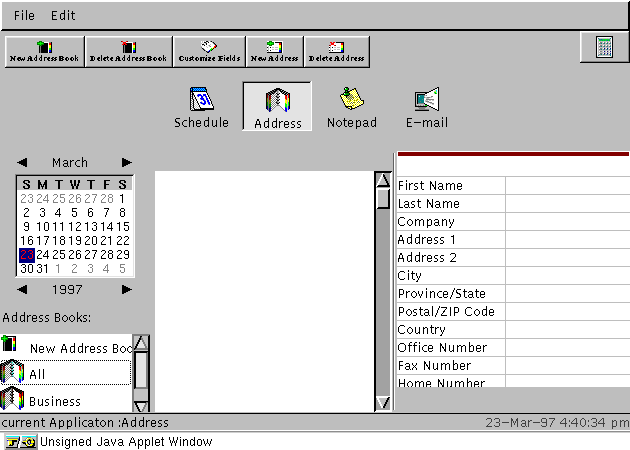The image size is (630, 450).
Task: Open Customize Fields from the toolbar
Action: [209, 51]
